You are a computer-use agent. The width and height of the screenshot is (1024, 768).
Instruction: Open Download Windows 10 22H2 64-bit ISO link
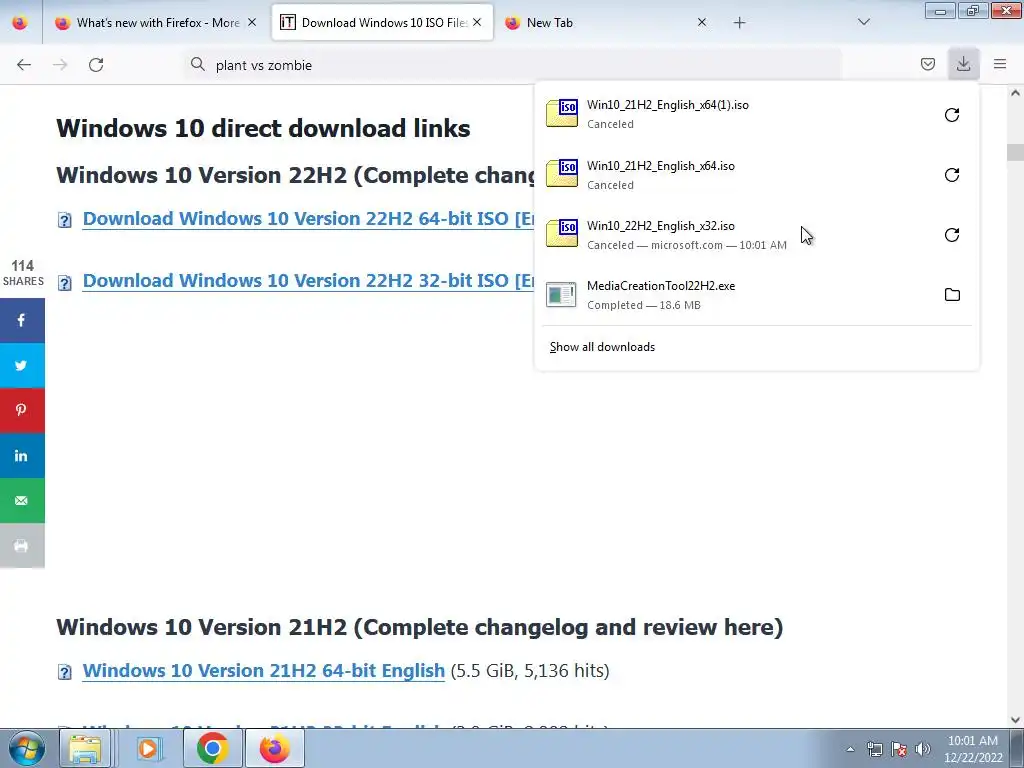pyautogui.click(x=309, y=219)
